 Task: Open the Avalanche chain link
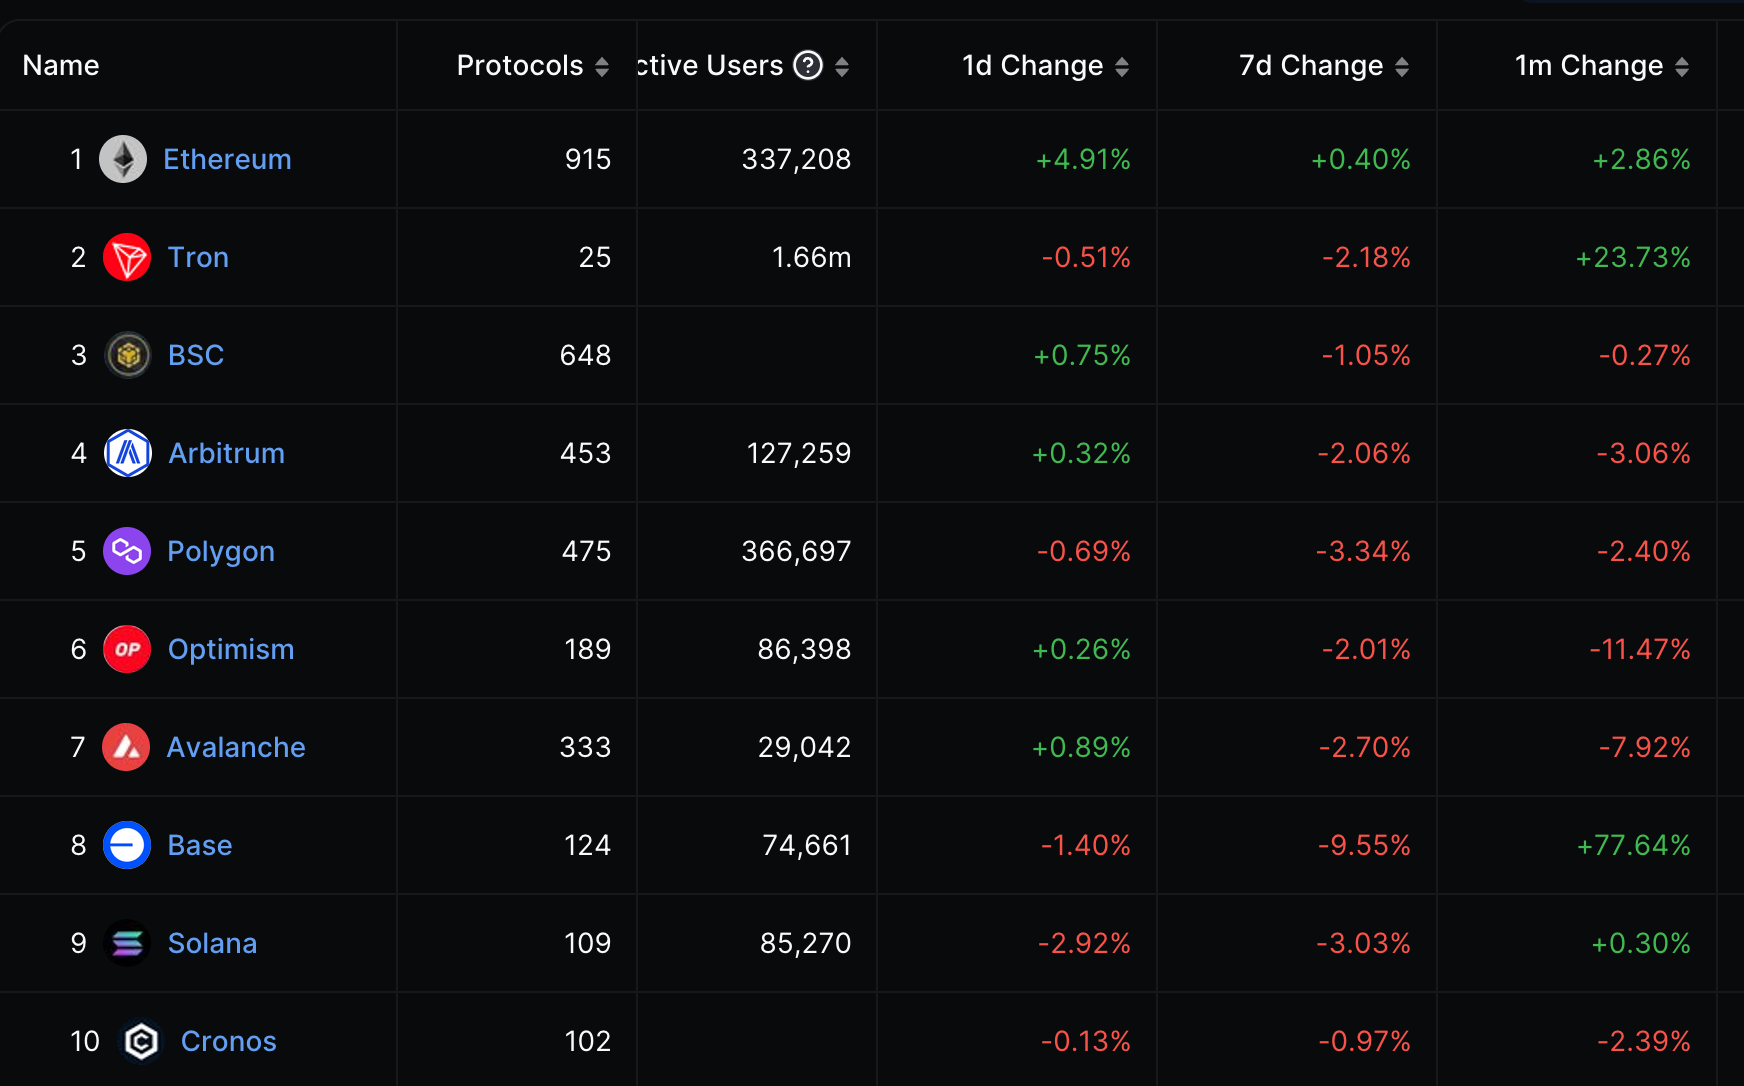point(236,747)
